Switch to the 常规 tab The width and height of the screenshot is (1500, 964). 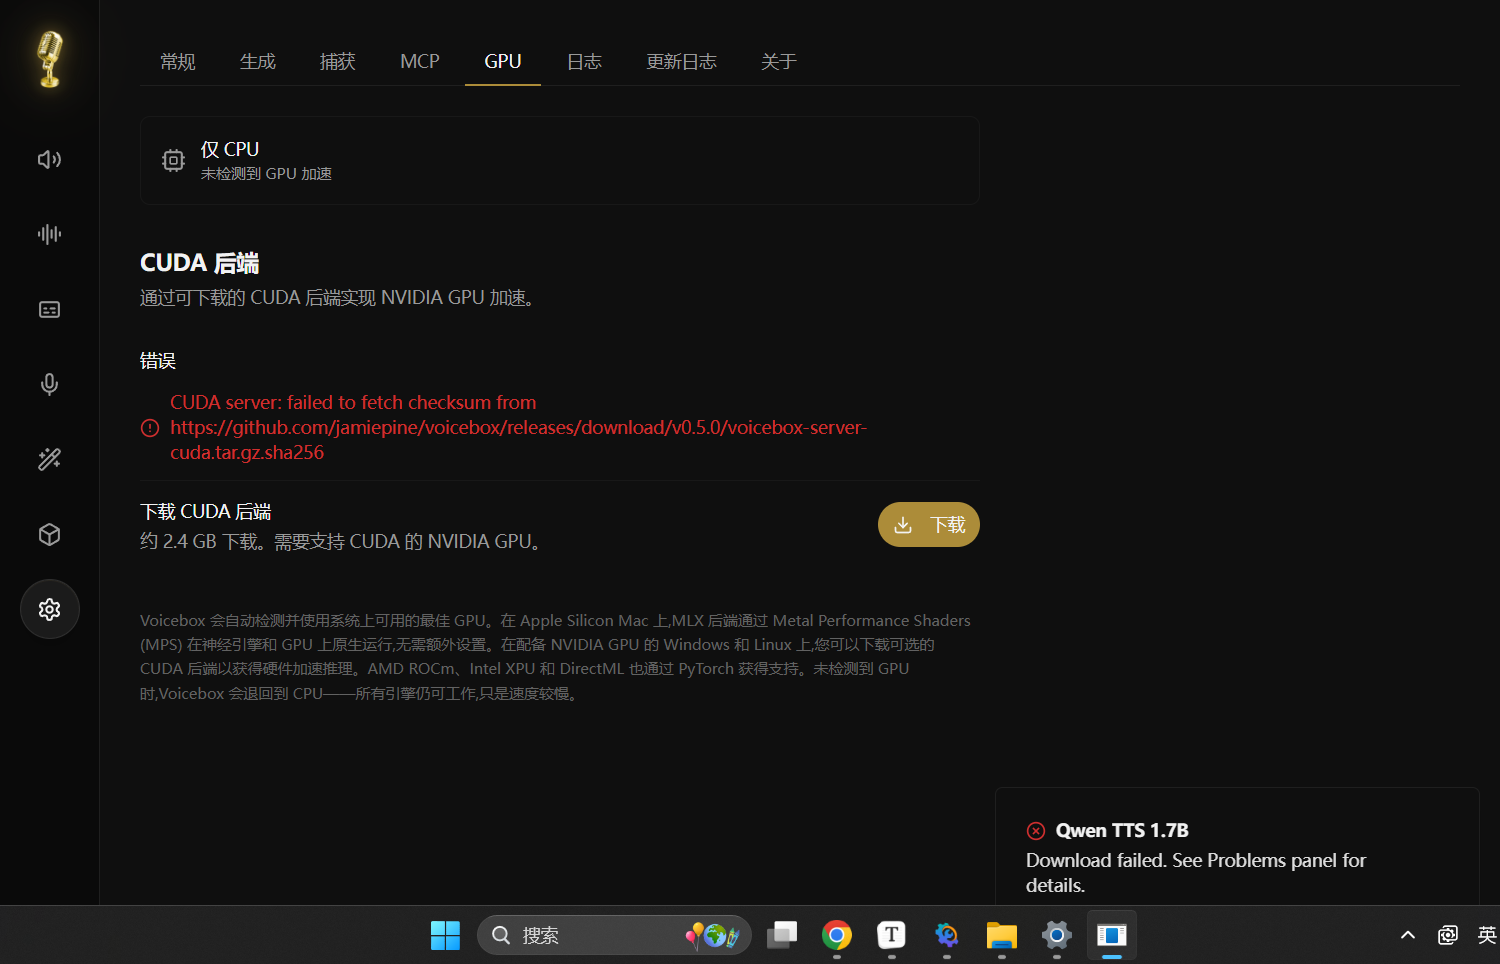click(x=178, y=62)
